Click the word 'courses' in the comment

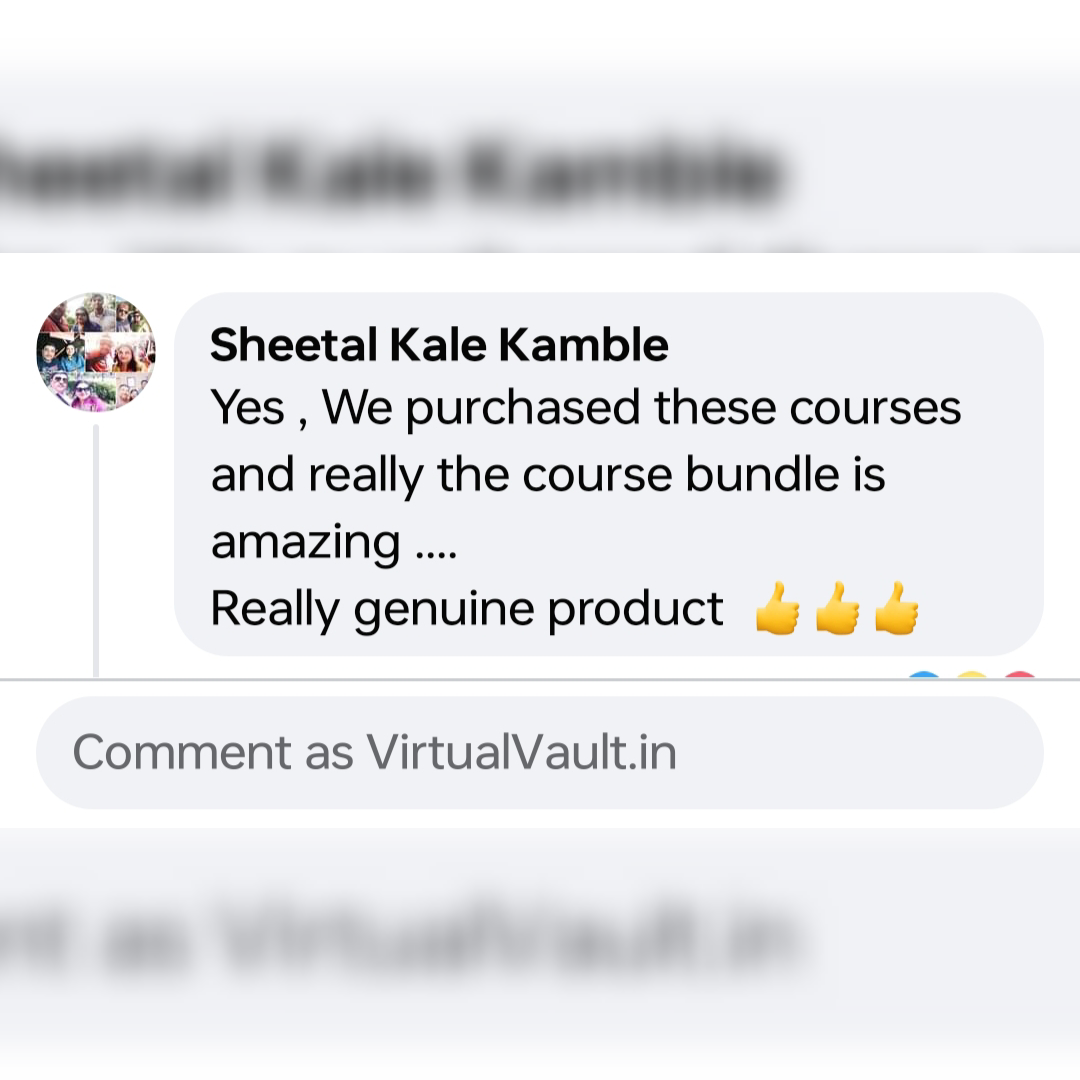[875, 408]
